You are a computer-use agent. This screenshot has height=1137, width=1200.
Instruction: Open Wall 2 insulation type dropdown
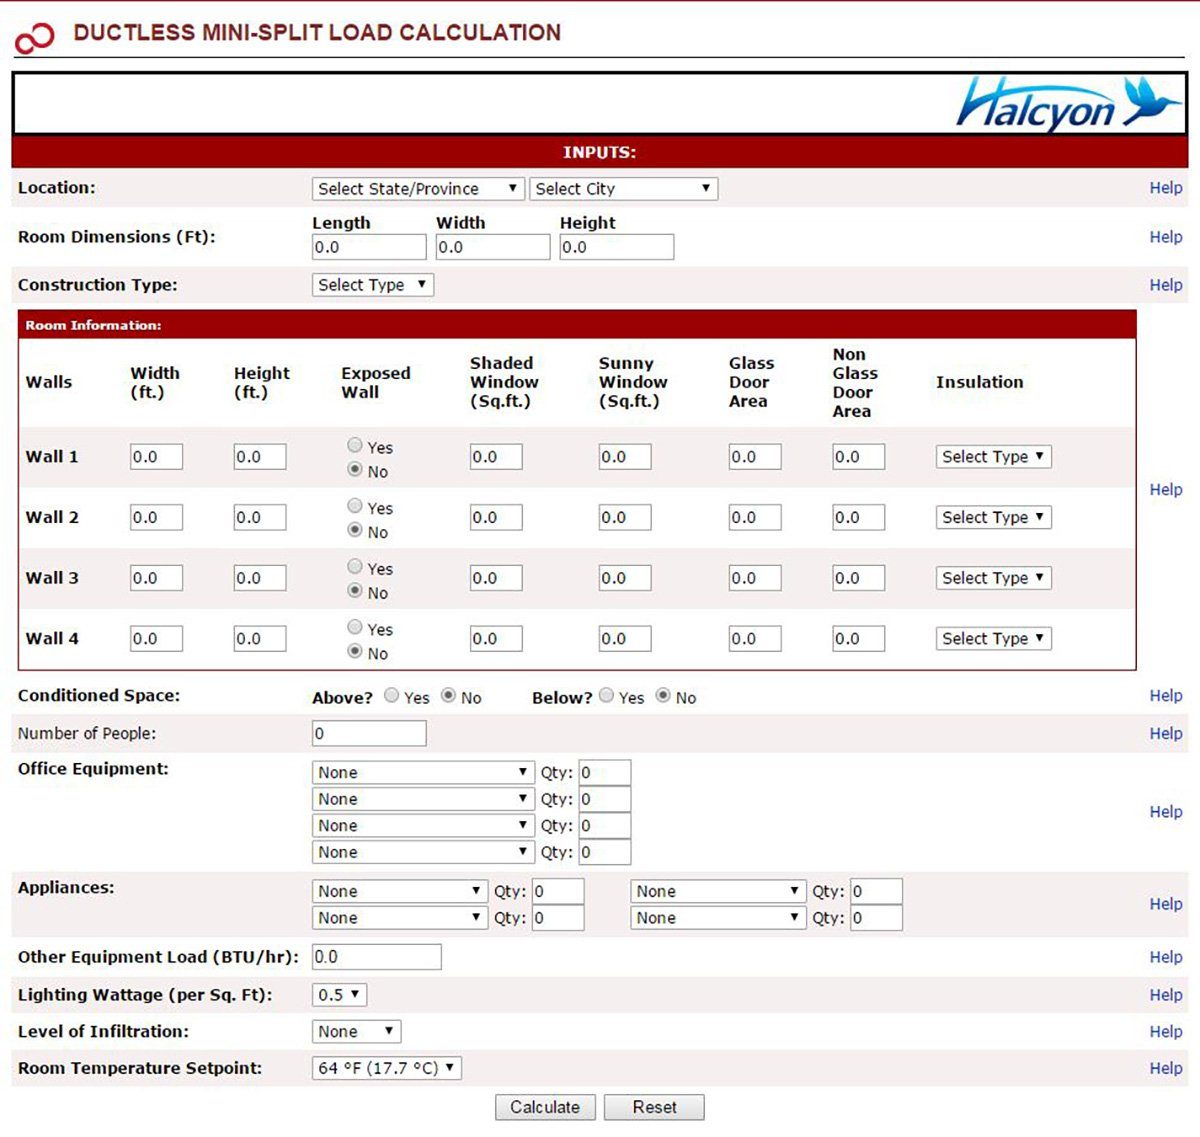coord(993,517)
